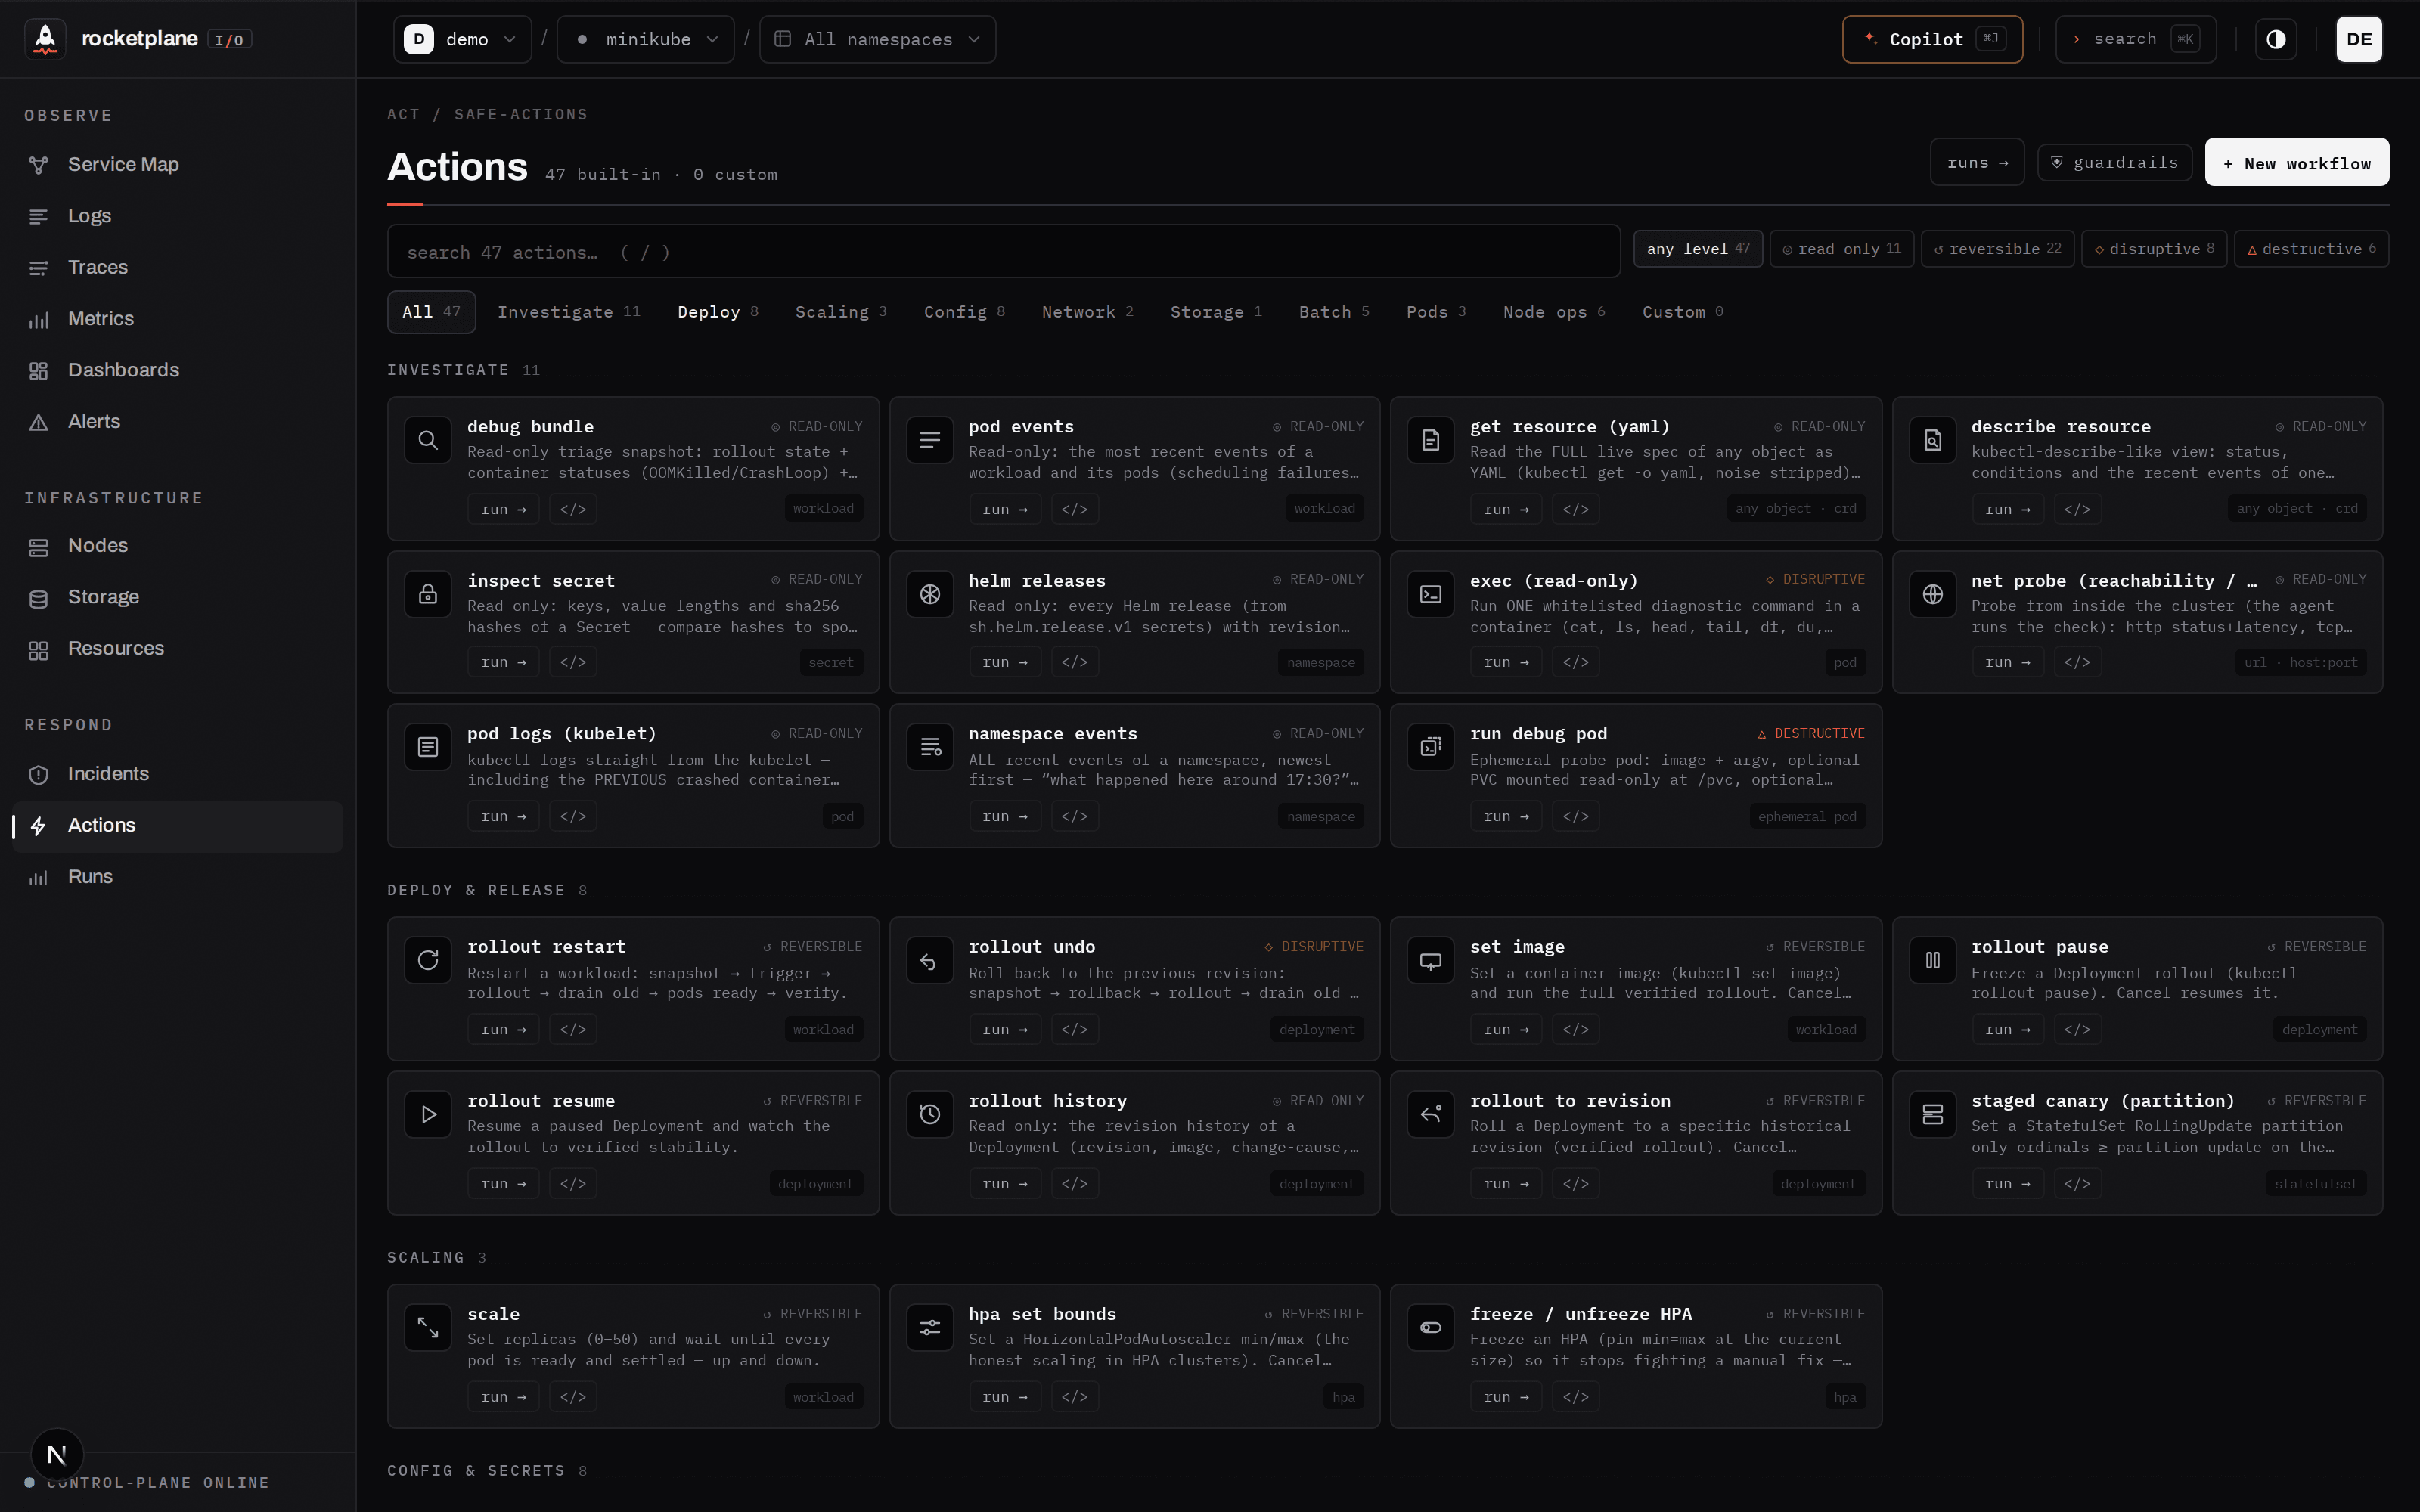Click the rollout pause icon
2420x1512 pixels.
point(1933,960)
